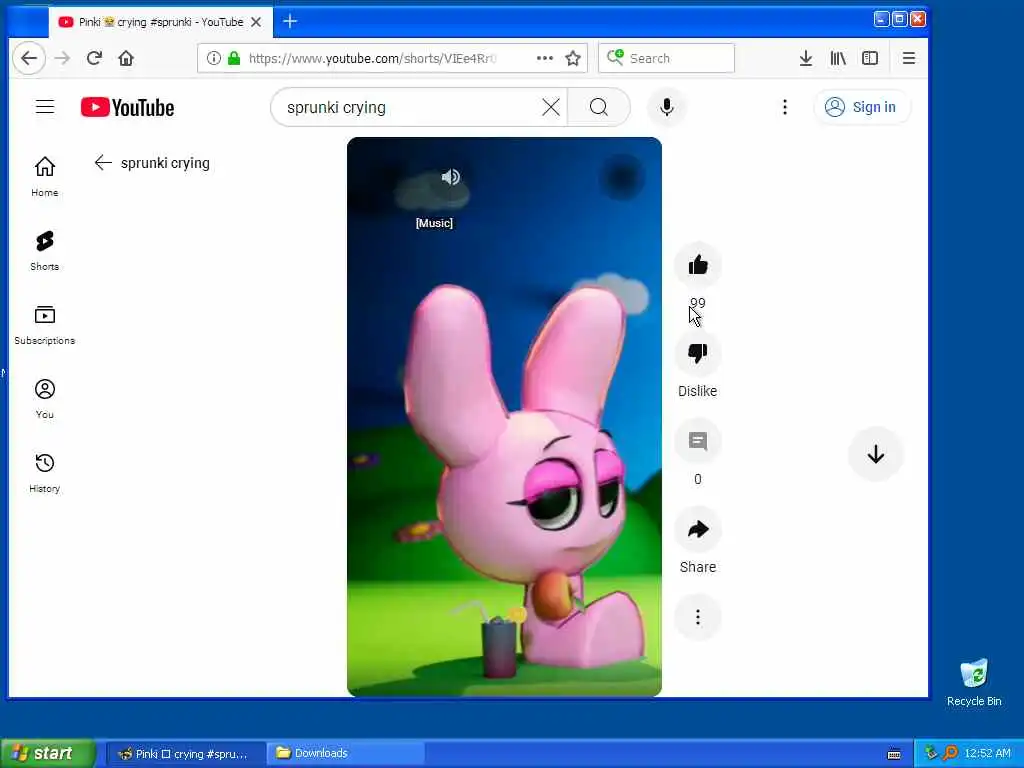This screenshot has width=1024, height=768.
Task: Open History in the YouTube sidebar
Action: point(44,473)
